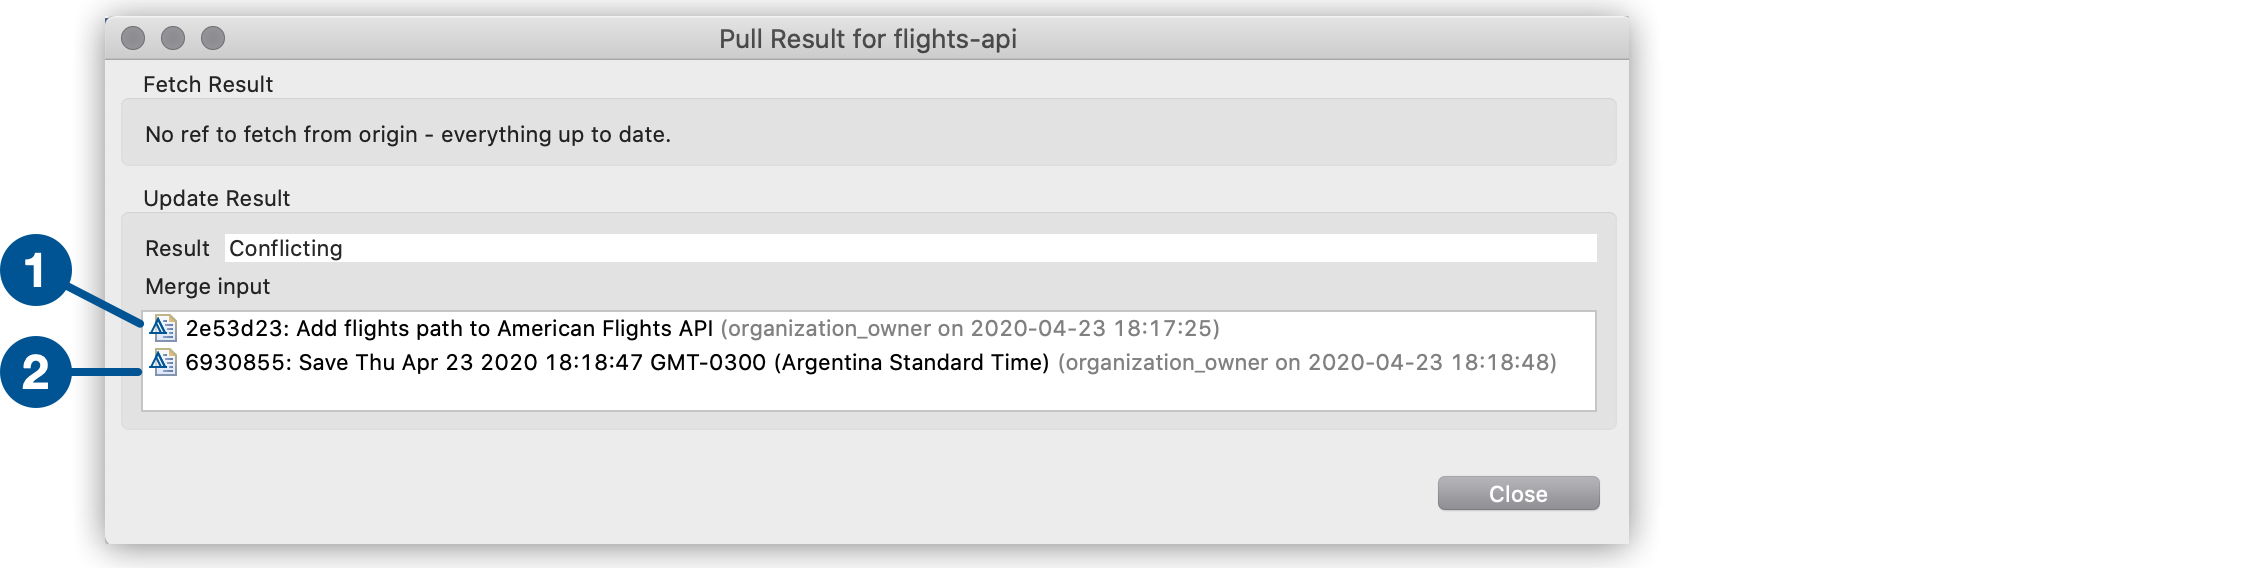Click the 18:18:48 author timestamp of second commit
Image resolution: width=2246 pixels, height=568 pixels.
point(1307,362)
